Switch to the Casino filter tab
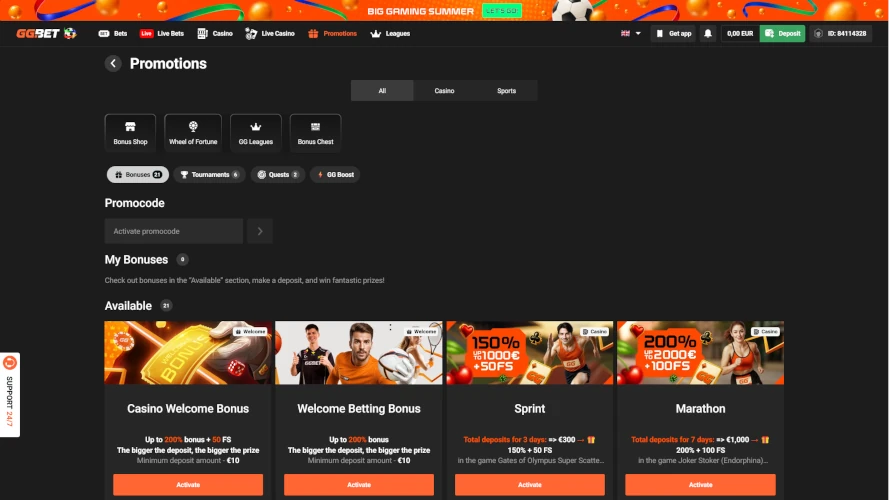This screenshot has width=889, height=500. 444,91
